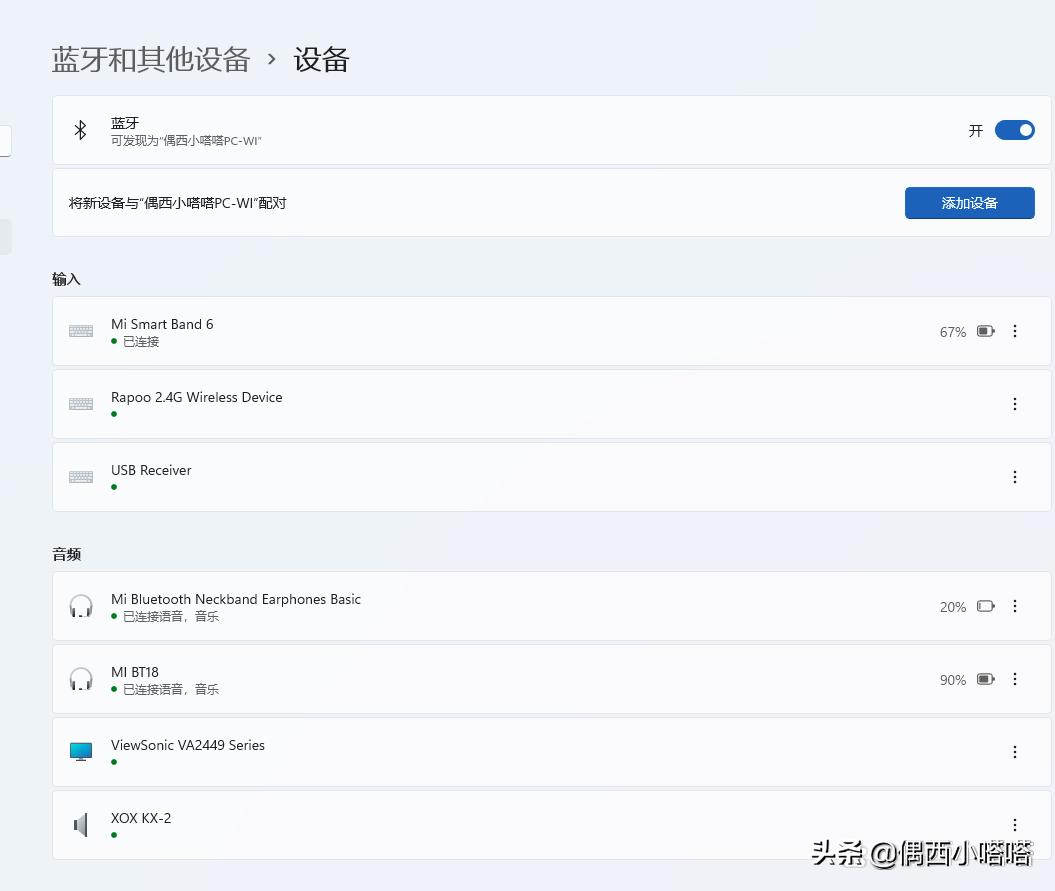Open more options menu for ViewSonic VA2449 Series
The height and width of the screenshot is (891, 1055).
pos(1015,751)
